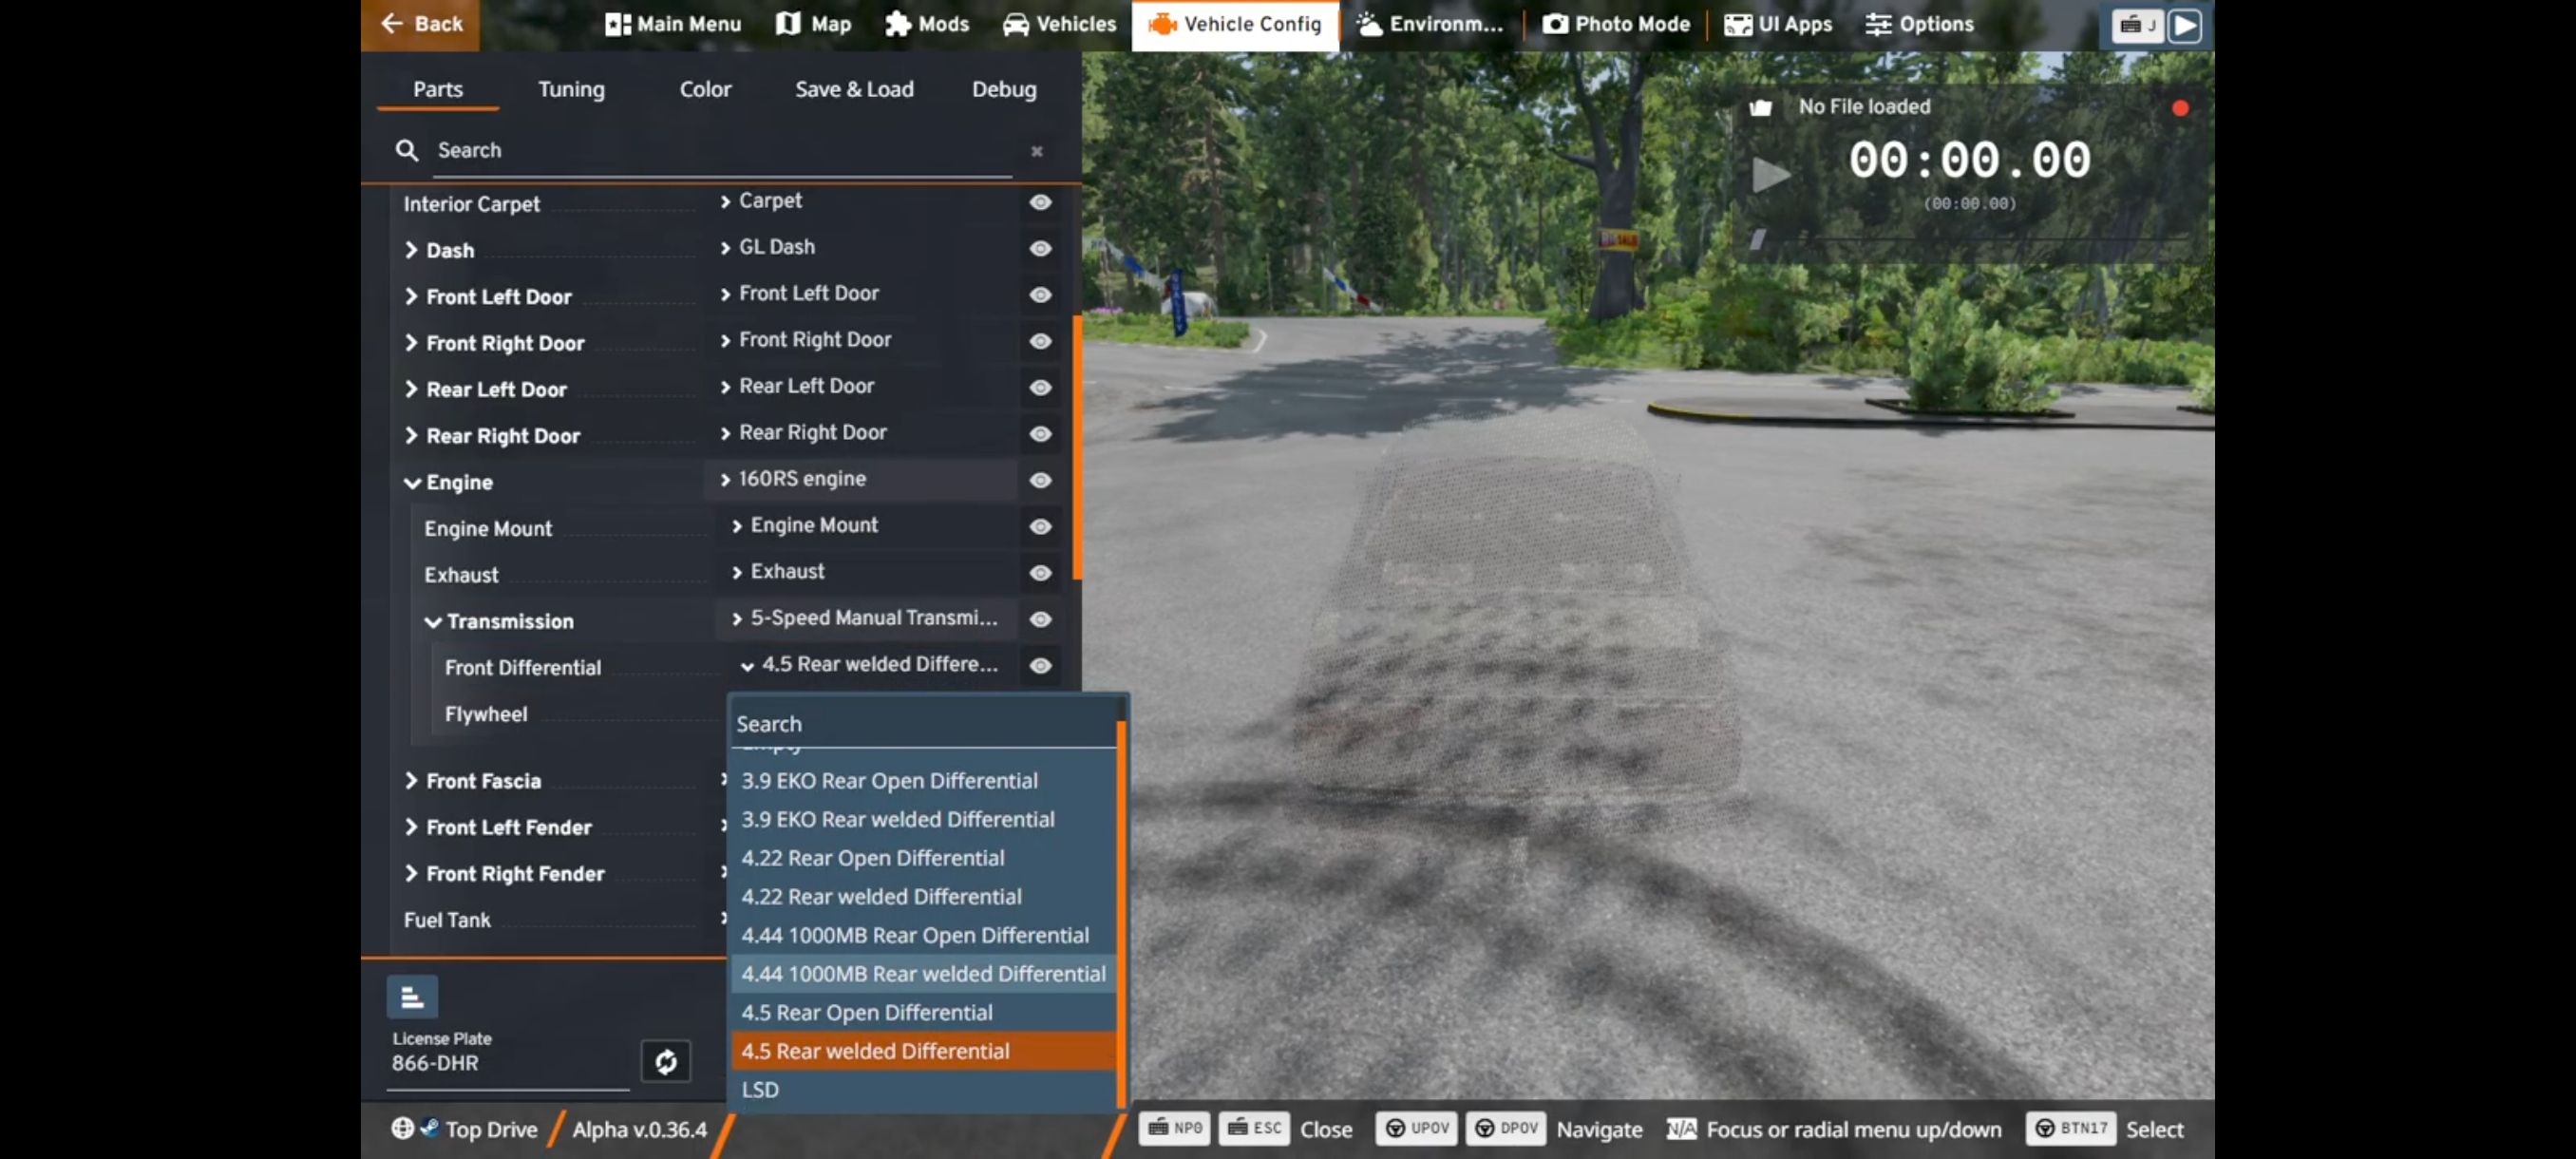2576x1159 pixels.
Task: Open Photo Mode camera menu
Action: tap(1616, 24)
